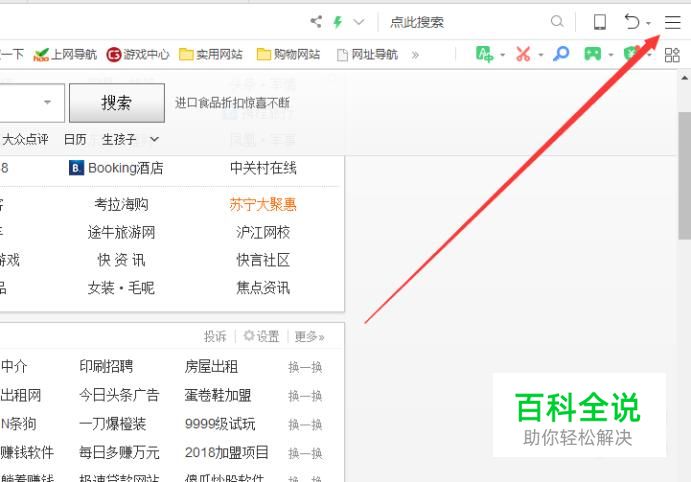691x482 pixels.
Task: Expand the translate extension dropdown arrow
Action: (x=502, y=56)
